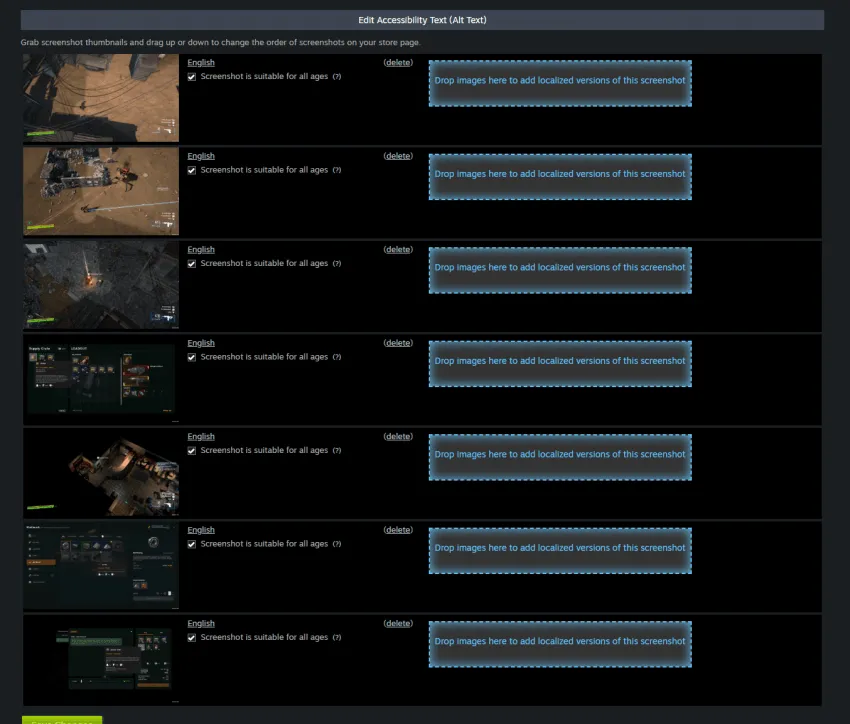Delete the first screenshot

tap(398, 63)
